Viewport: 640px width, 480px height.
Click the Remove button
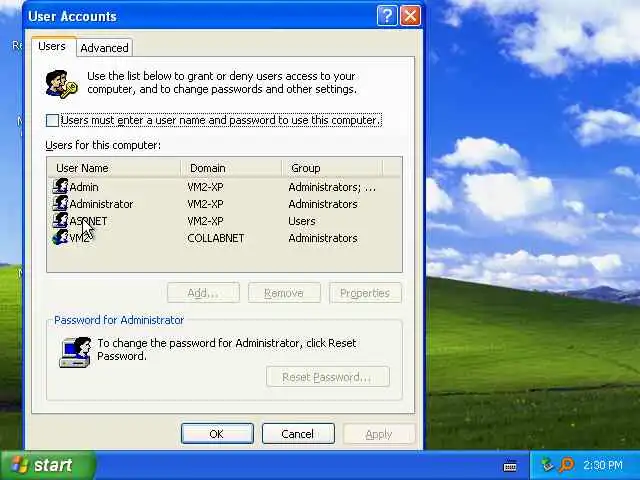[x=284, y=293]
